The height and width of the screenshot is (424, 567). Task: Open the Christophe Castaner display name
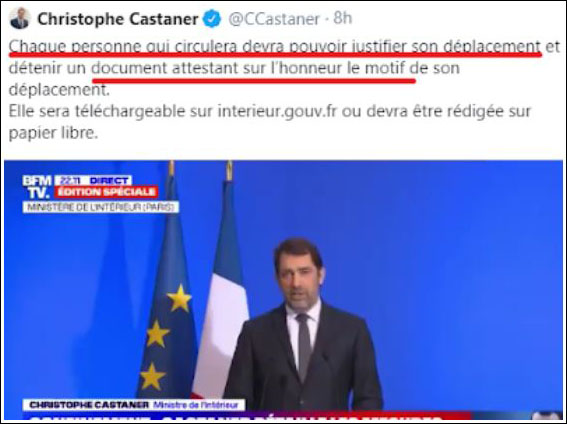pyautogui.click(x=118, y=19)
